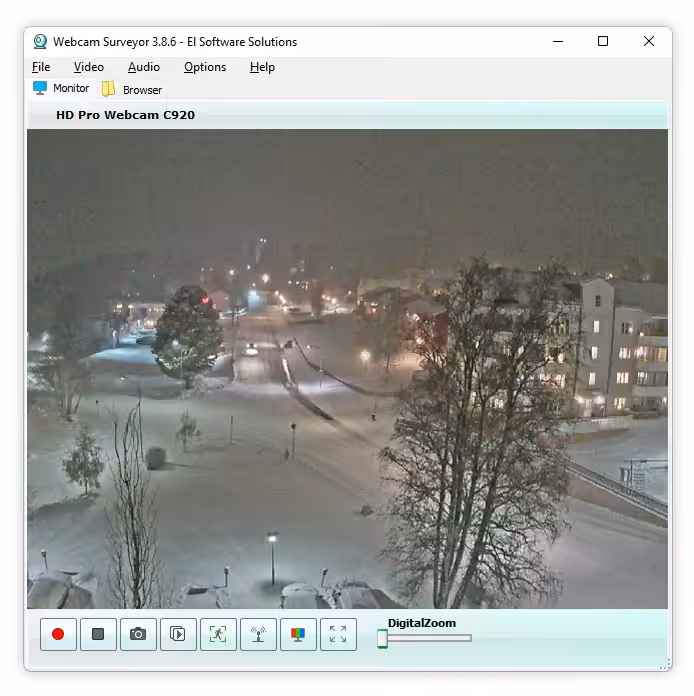Click the HD Pro Webcam C920 header

(x=125, y=115)
